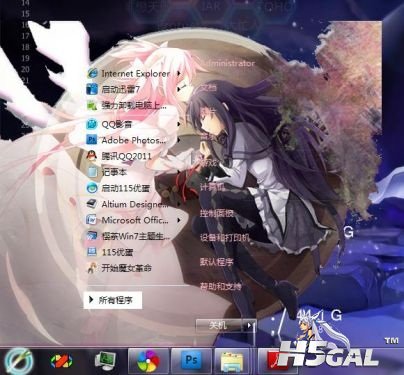The width and height of the screenshot is (404, 375).
Task: Open the shutdown options arrow next to 关机
Action: click(249, 325)
